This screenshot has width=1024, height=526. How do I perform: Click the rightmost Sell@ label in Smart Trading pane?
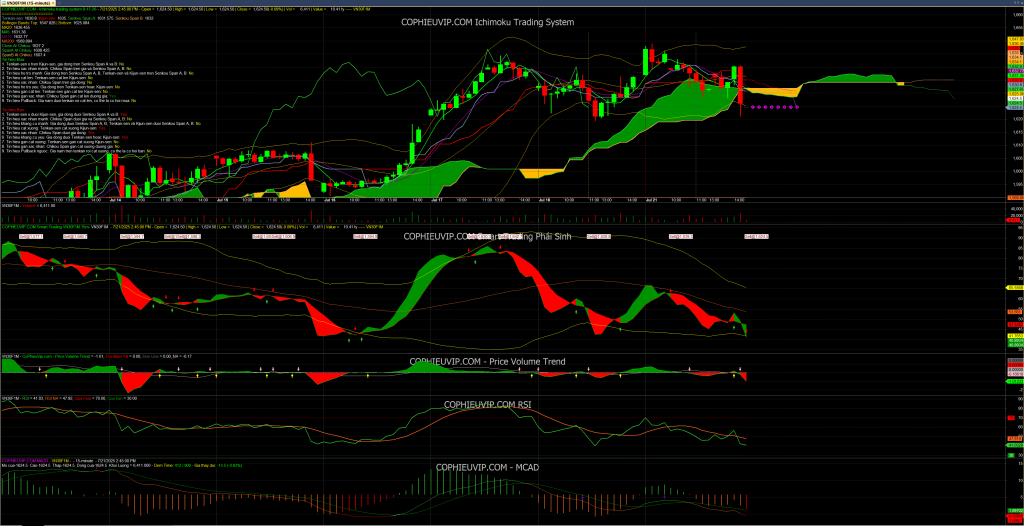[x=756, y=237]
